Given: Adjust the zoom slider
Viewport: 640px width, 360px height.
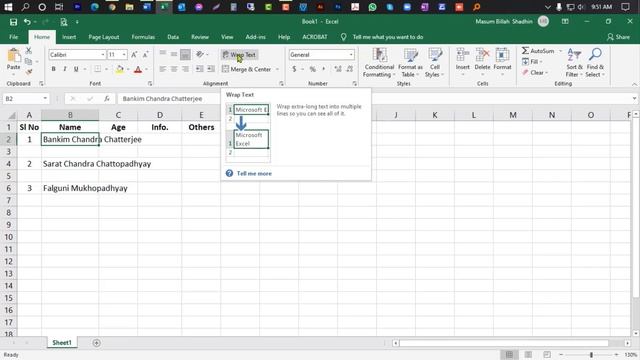Looking at the screenshot, I should pos(591,355).
